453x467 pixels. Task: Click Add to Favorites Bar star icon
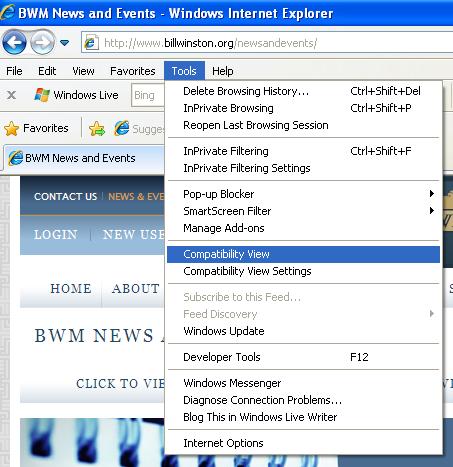point(97,129)
